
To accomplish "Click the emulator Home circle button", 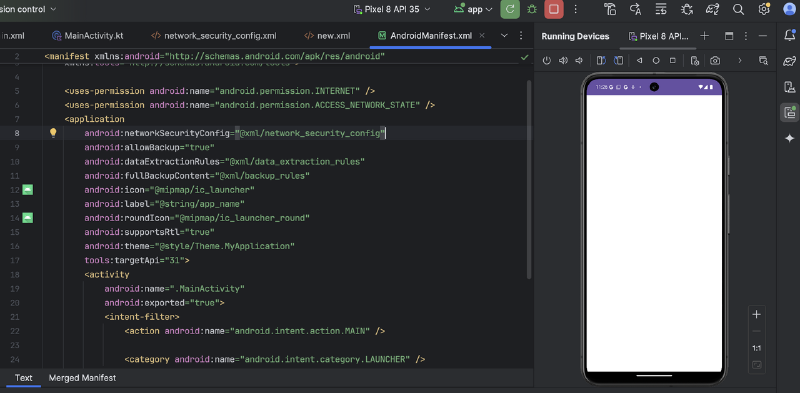I will click(656, 61).
